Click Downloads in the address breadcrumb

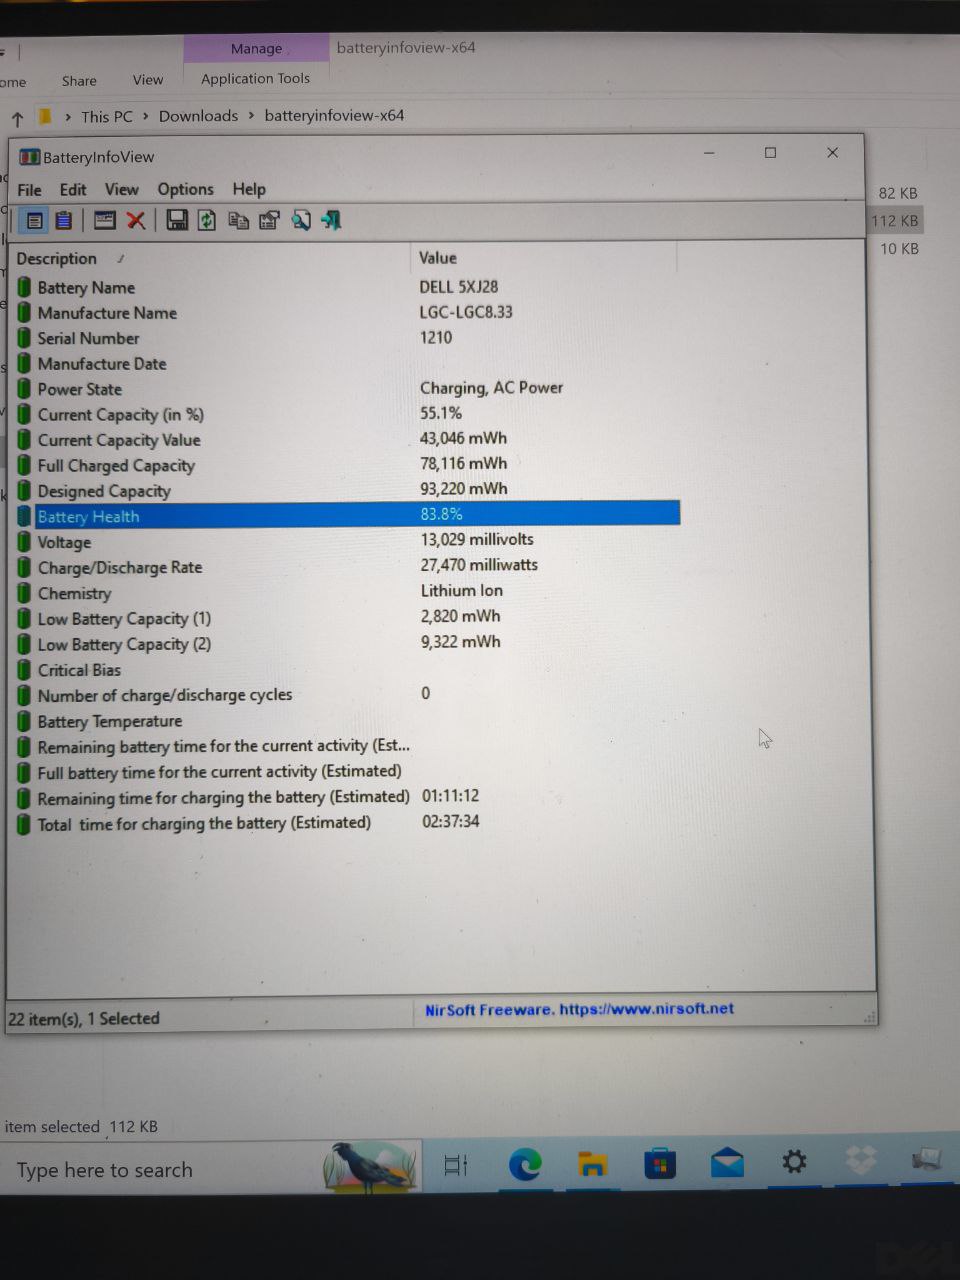(198, 116)
